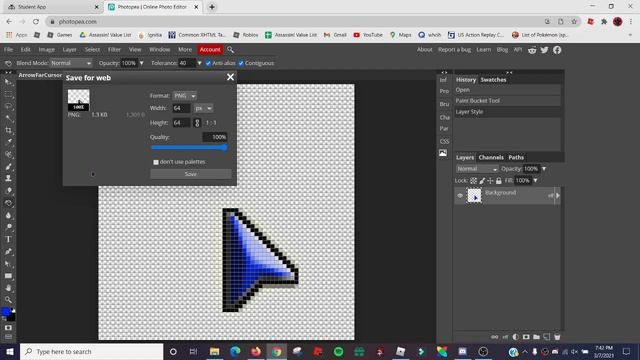Select the Lasso tool

tap(8, 106)
